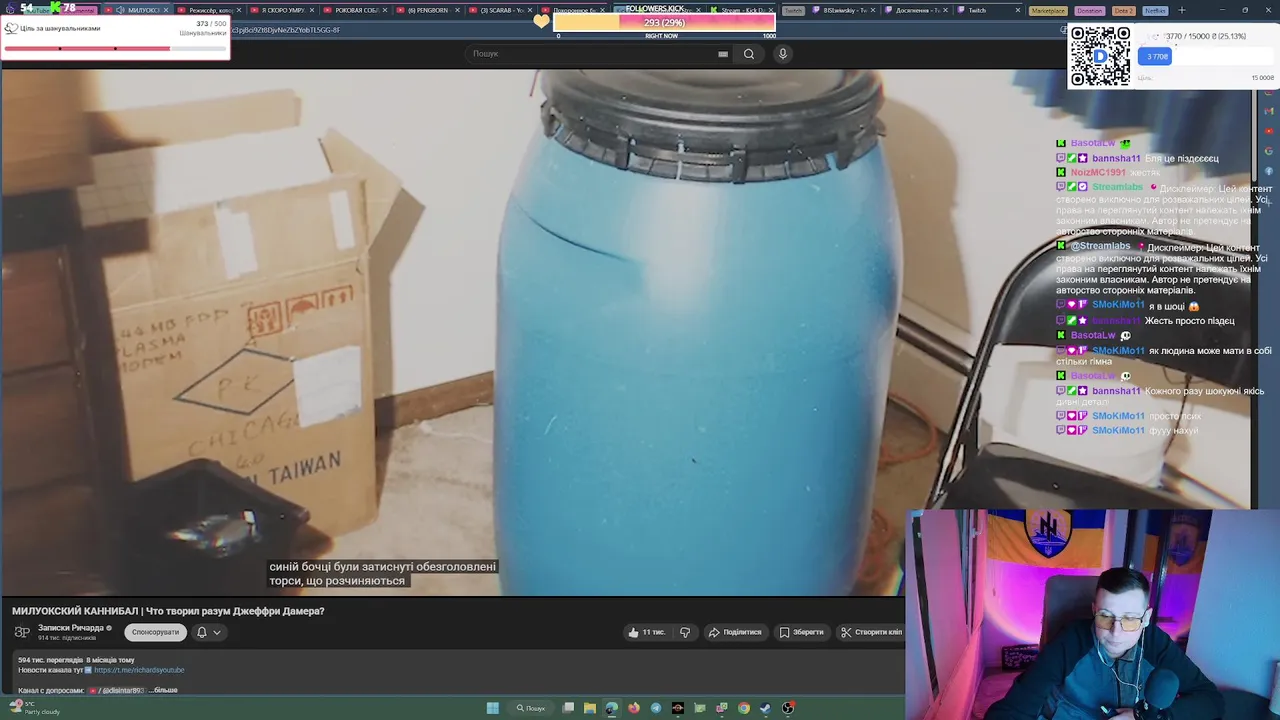Viewport: 1280px width, 720px height.
Task: Switch to the (3) SCARAB browser tab
Action: click(499, 10)
